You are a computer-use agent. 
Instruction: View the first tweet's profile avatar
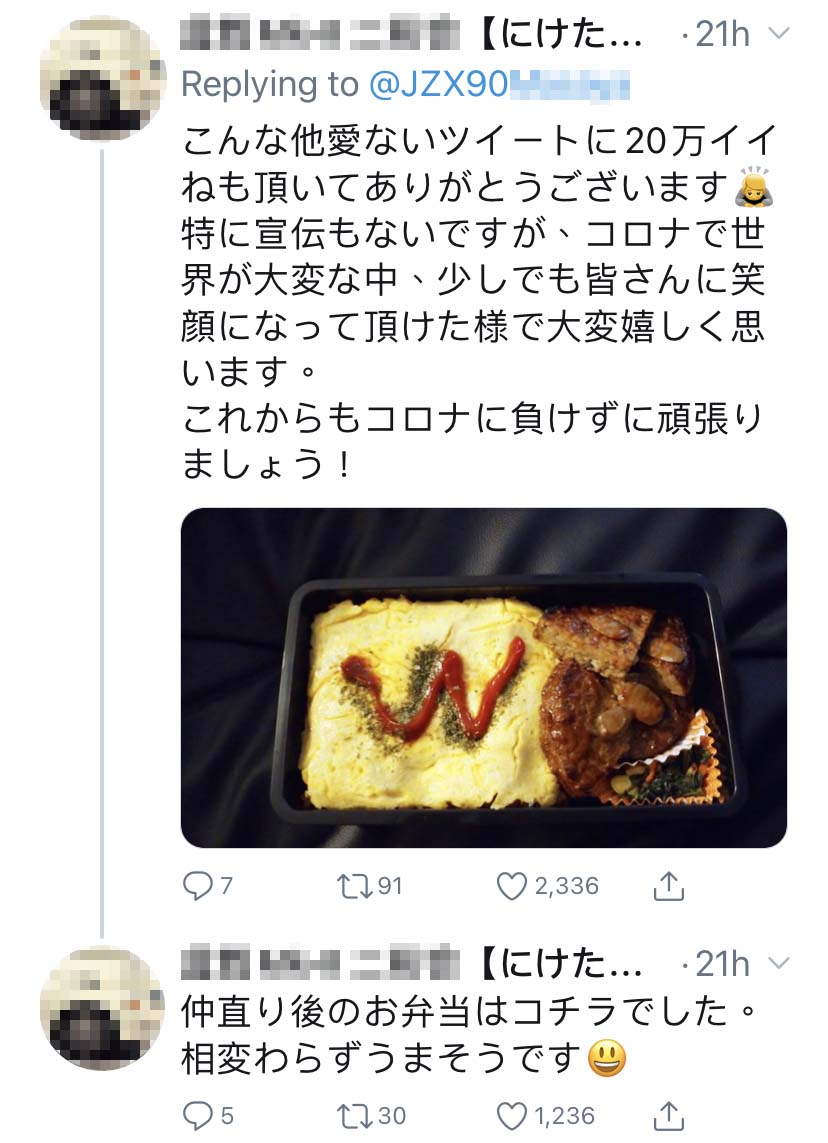click(x=103, y=77)
